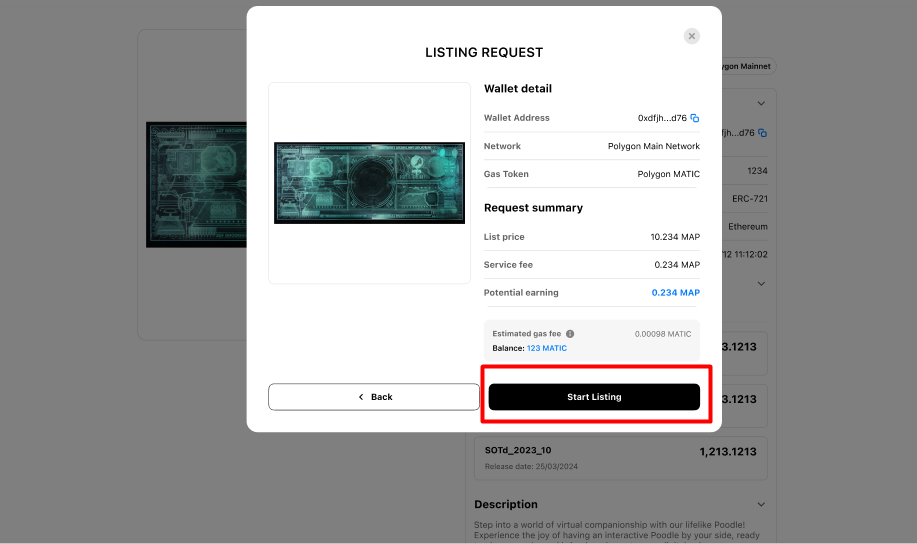917x544 pixels.
Task: Close the Listing Request dialog
Action: point(691,36)
